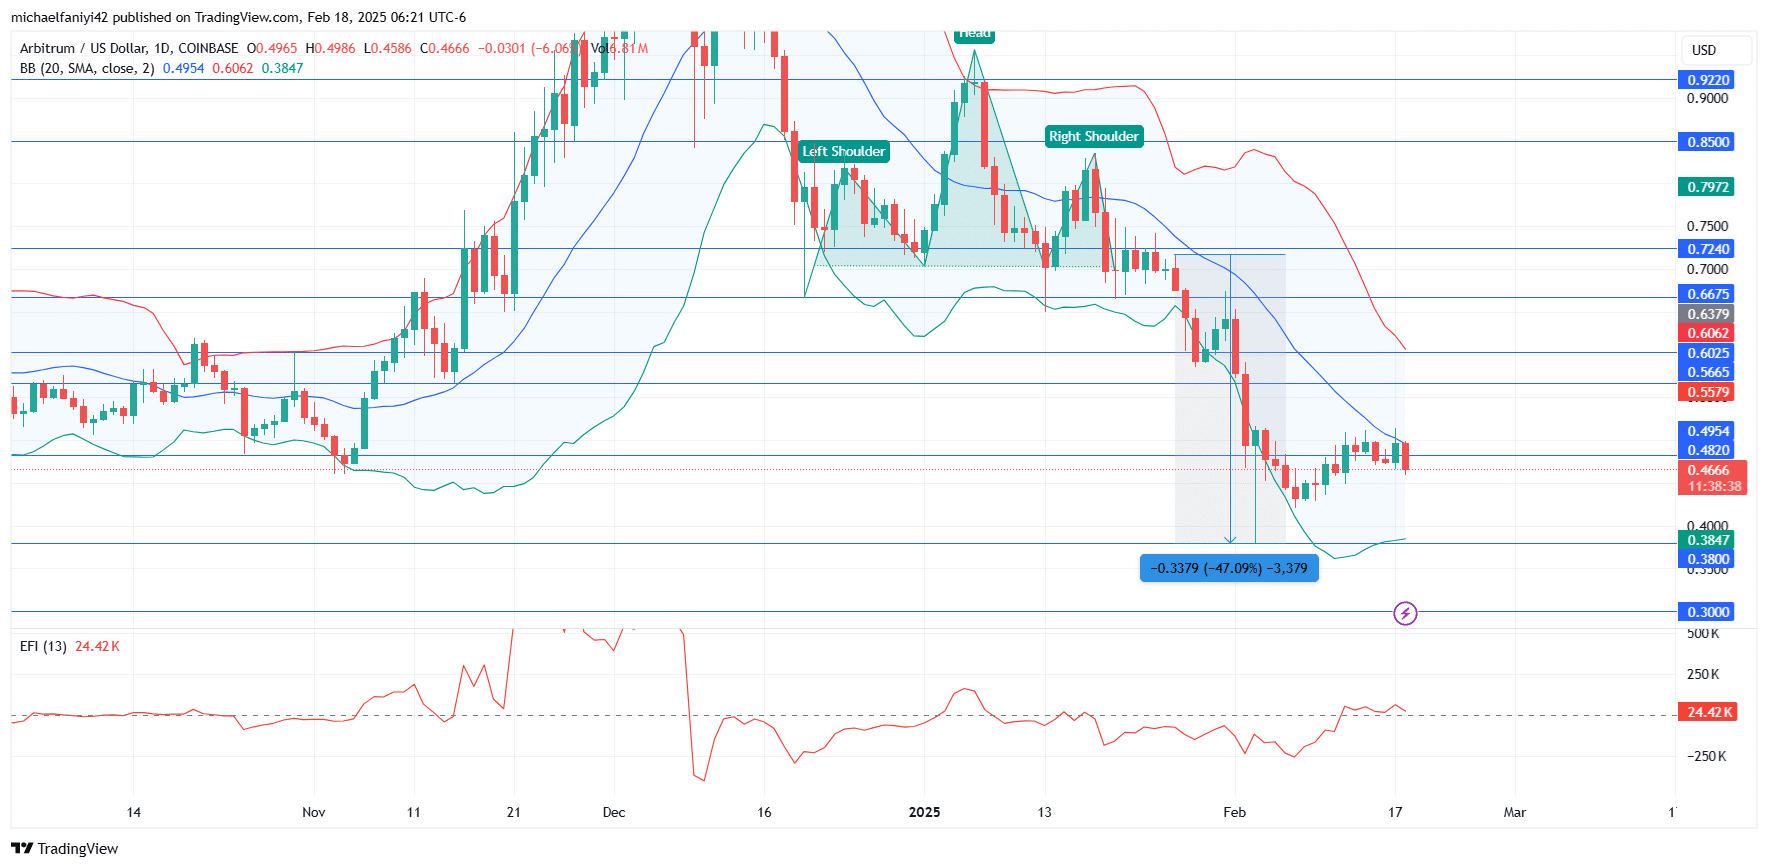Click the 16 date axis label
This screenshot has width=1768, height=868.
(764, 812)
